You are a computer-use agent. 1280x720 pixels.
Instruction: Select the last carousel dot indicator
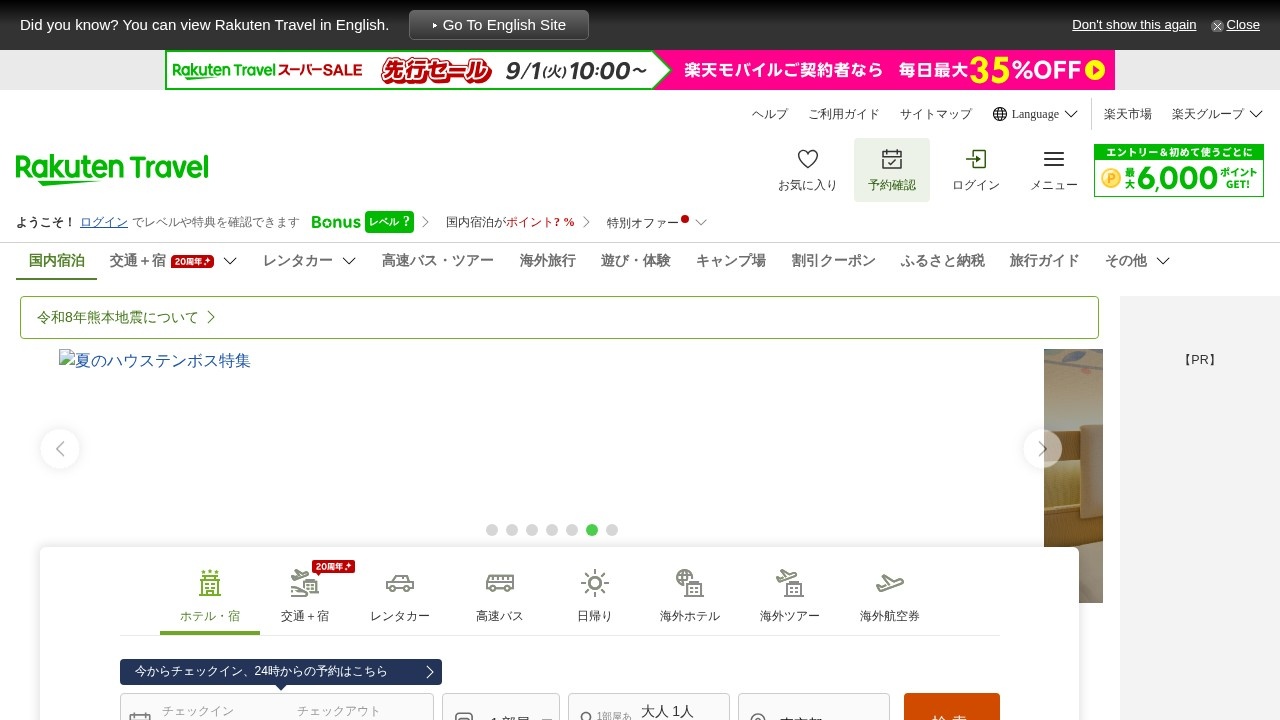tap(612, 530)
